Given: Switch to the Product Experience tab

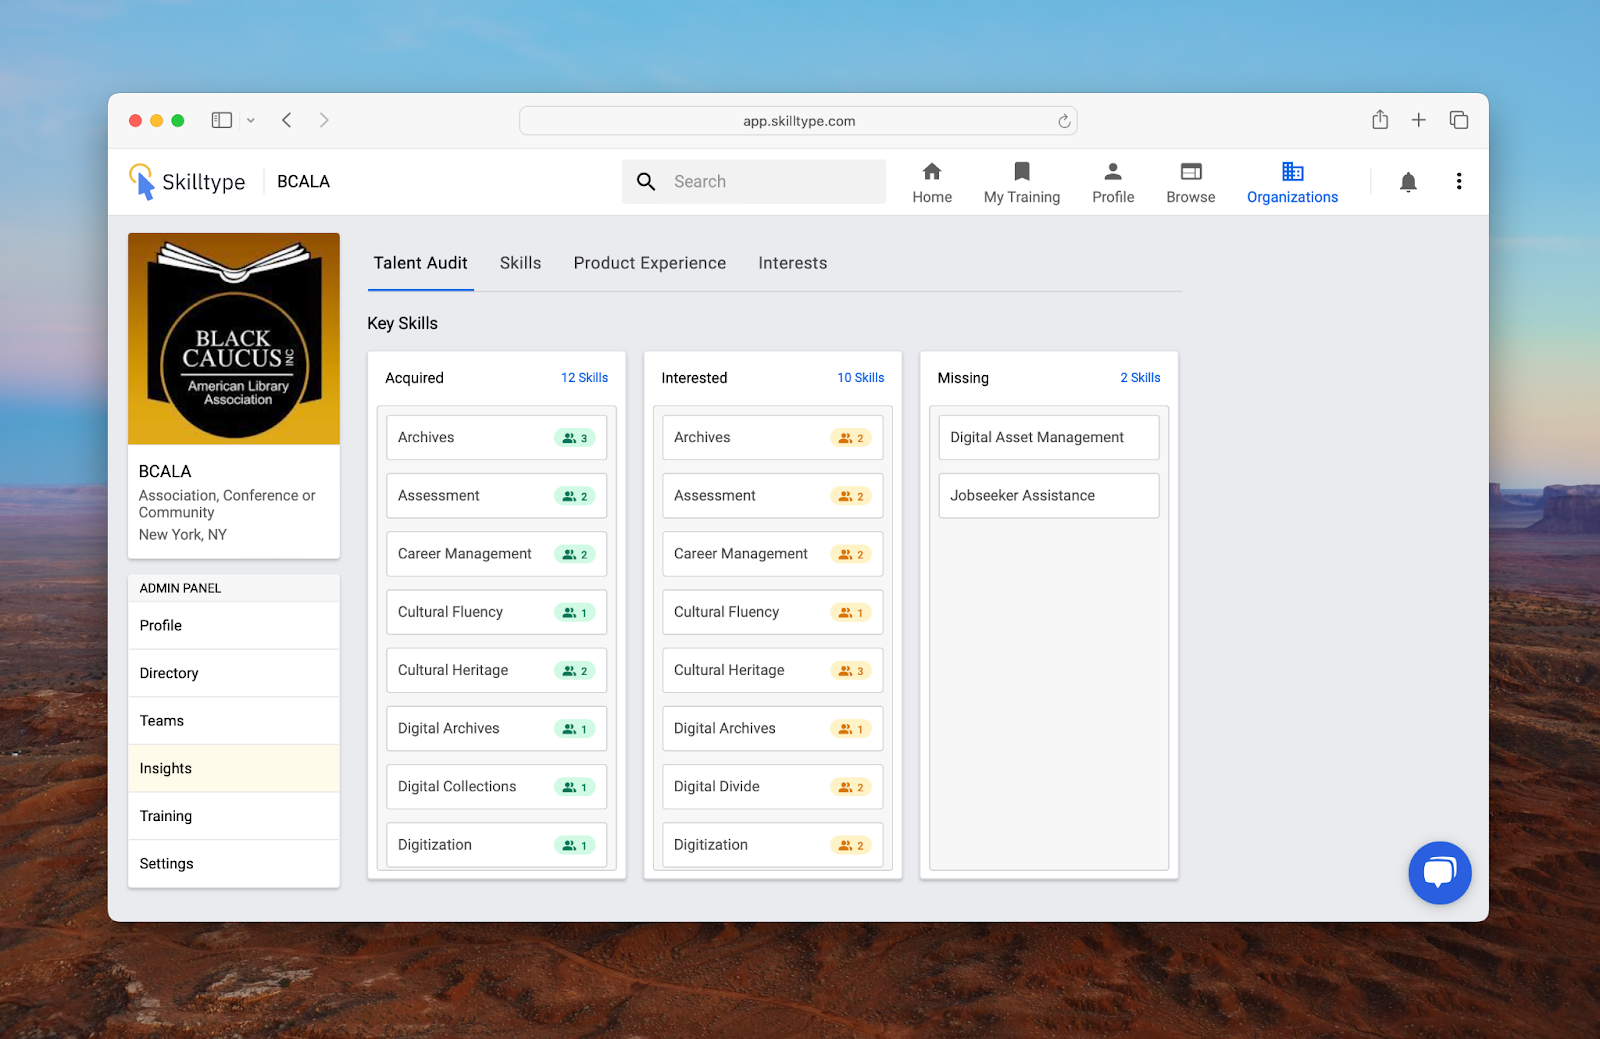Looking at the screenshot, I should point(649,263).
